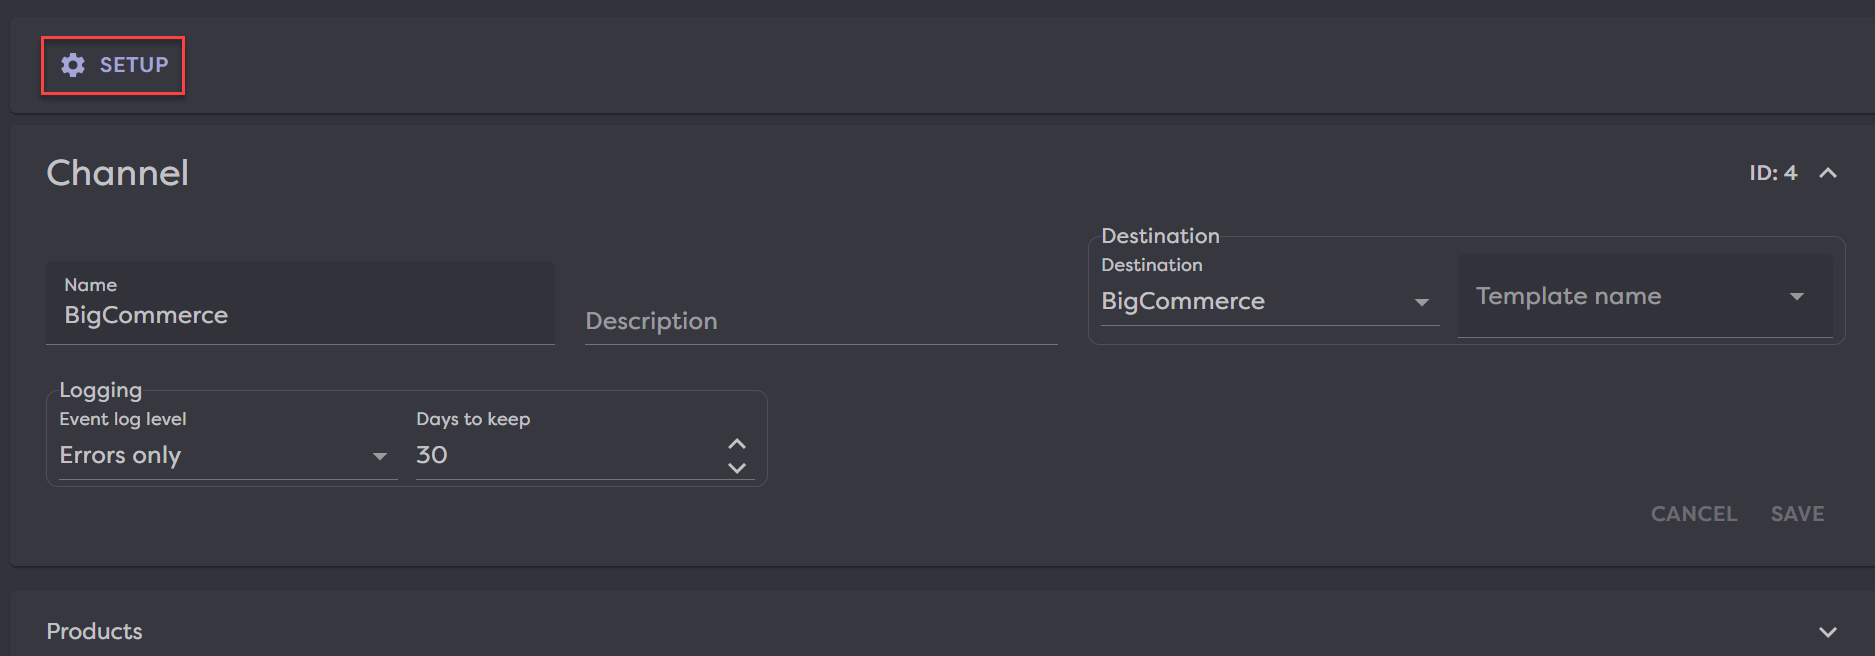Click the Products section title
This screenshot has width=1875, height=656.
coord(95,631)
